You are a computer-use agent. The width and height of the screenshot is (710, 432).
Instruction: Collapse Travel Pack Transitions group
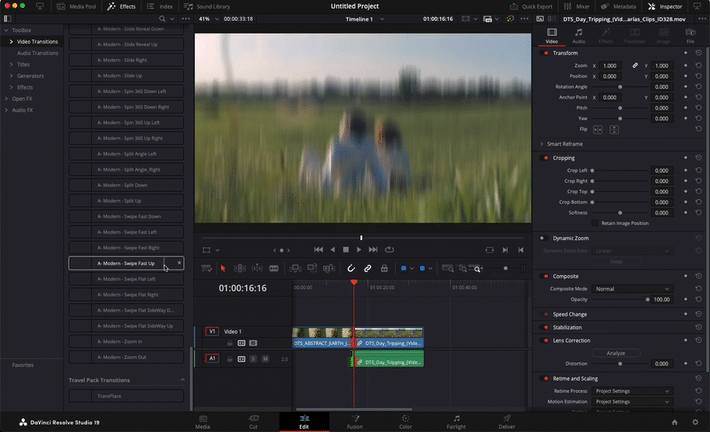[x=182, y=380]
